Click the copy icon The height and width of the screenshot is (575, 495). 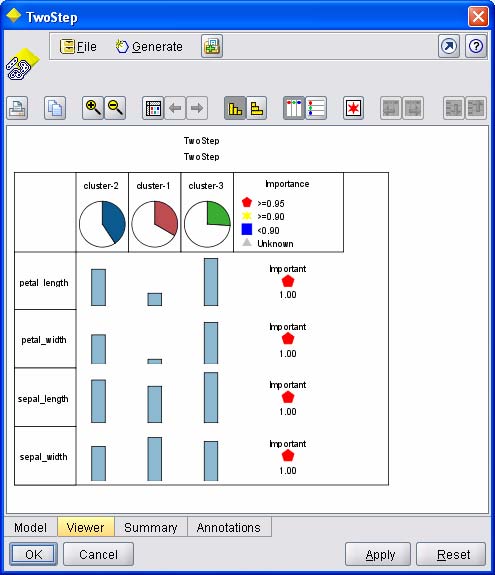[x=55, y=108]
